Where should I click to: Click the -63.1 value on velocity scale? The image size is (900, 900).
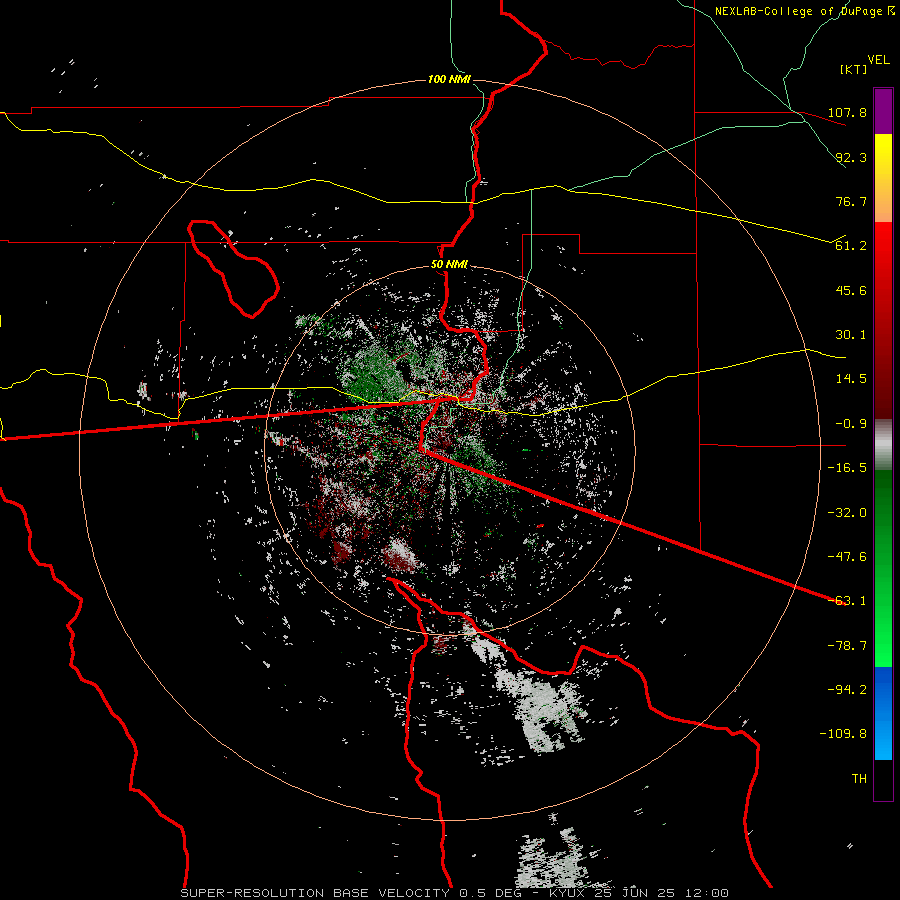pos(847,601)
